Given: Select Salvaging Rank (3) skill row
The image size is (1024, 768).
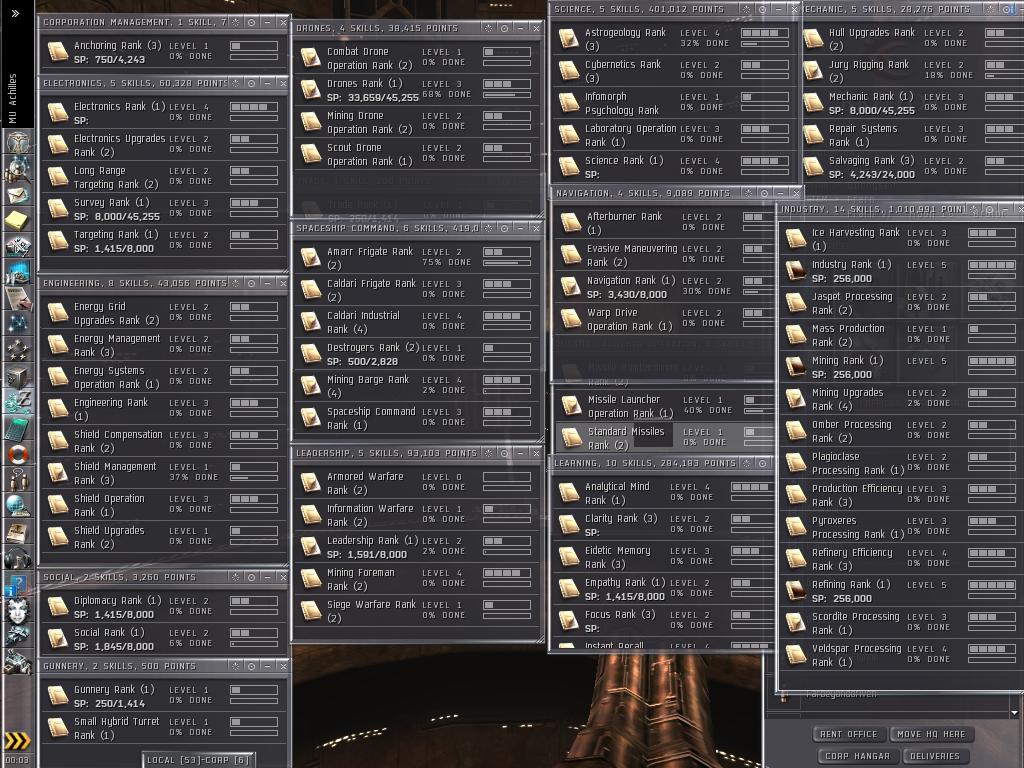Looking at the screenshot, I should pyautogui.click(x=912, y=167).
